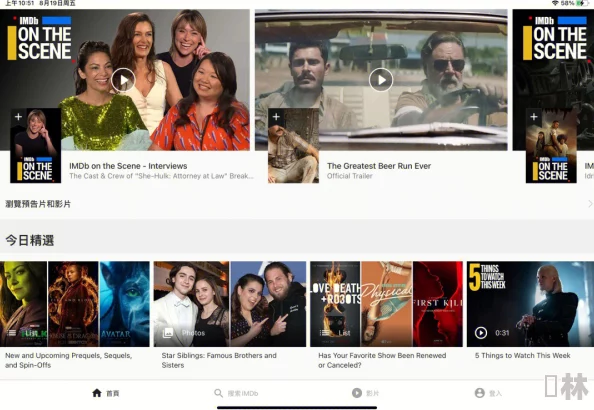This screenshot has width=594, height=410.
Task: Open 5 Things to Watch This Week title
Action: pos(522,355)
